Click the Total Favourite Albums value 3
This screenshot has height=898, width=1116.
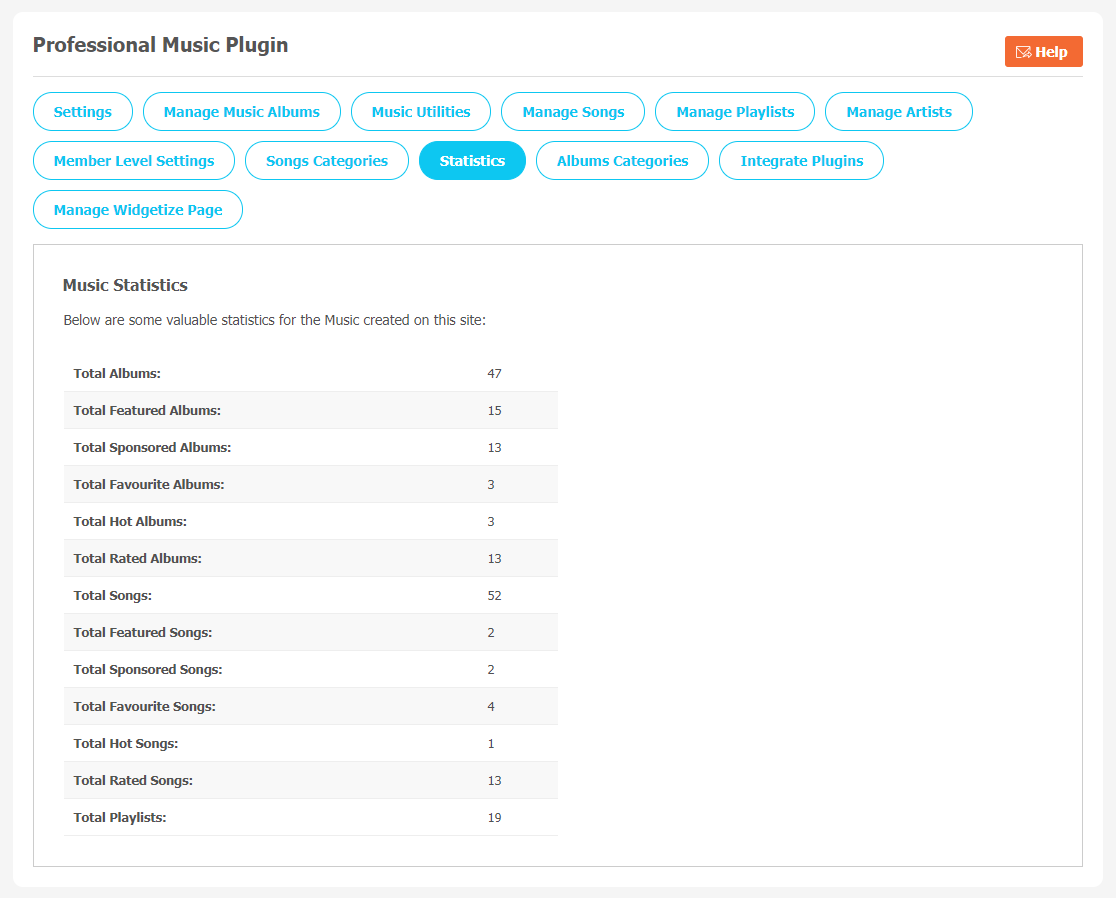point(491,485)
